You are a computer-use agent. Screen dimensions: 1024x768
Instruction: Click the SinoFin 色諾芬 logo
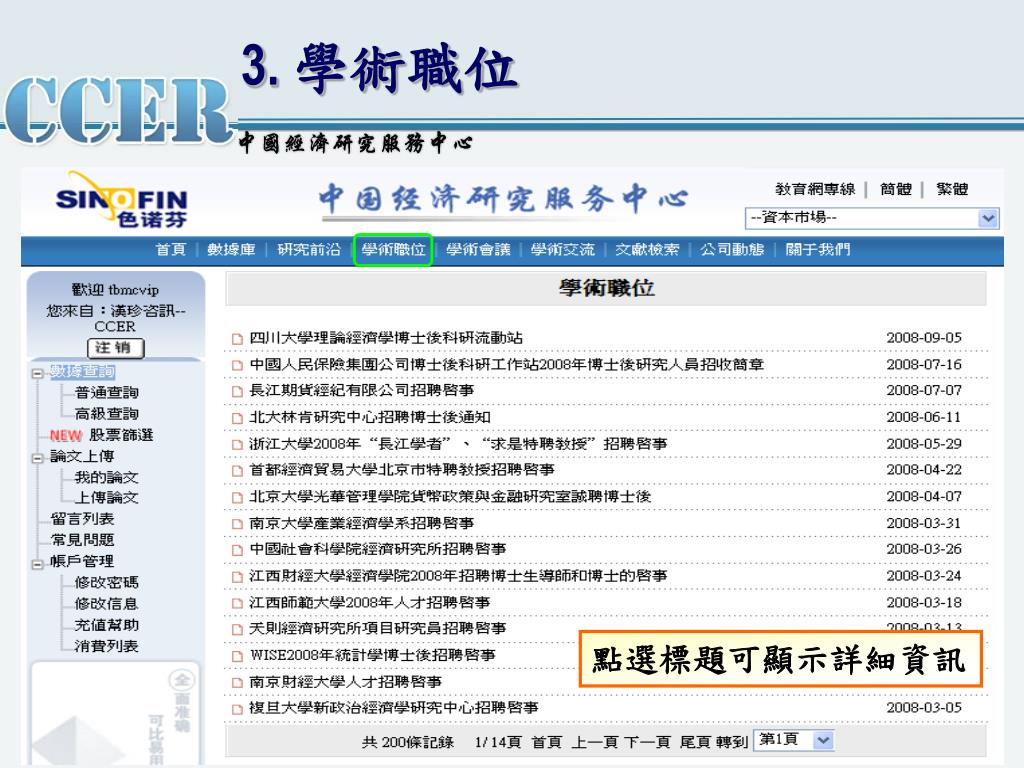coord(121,199)
